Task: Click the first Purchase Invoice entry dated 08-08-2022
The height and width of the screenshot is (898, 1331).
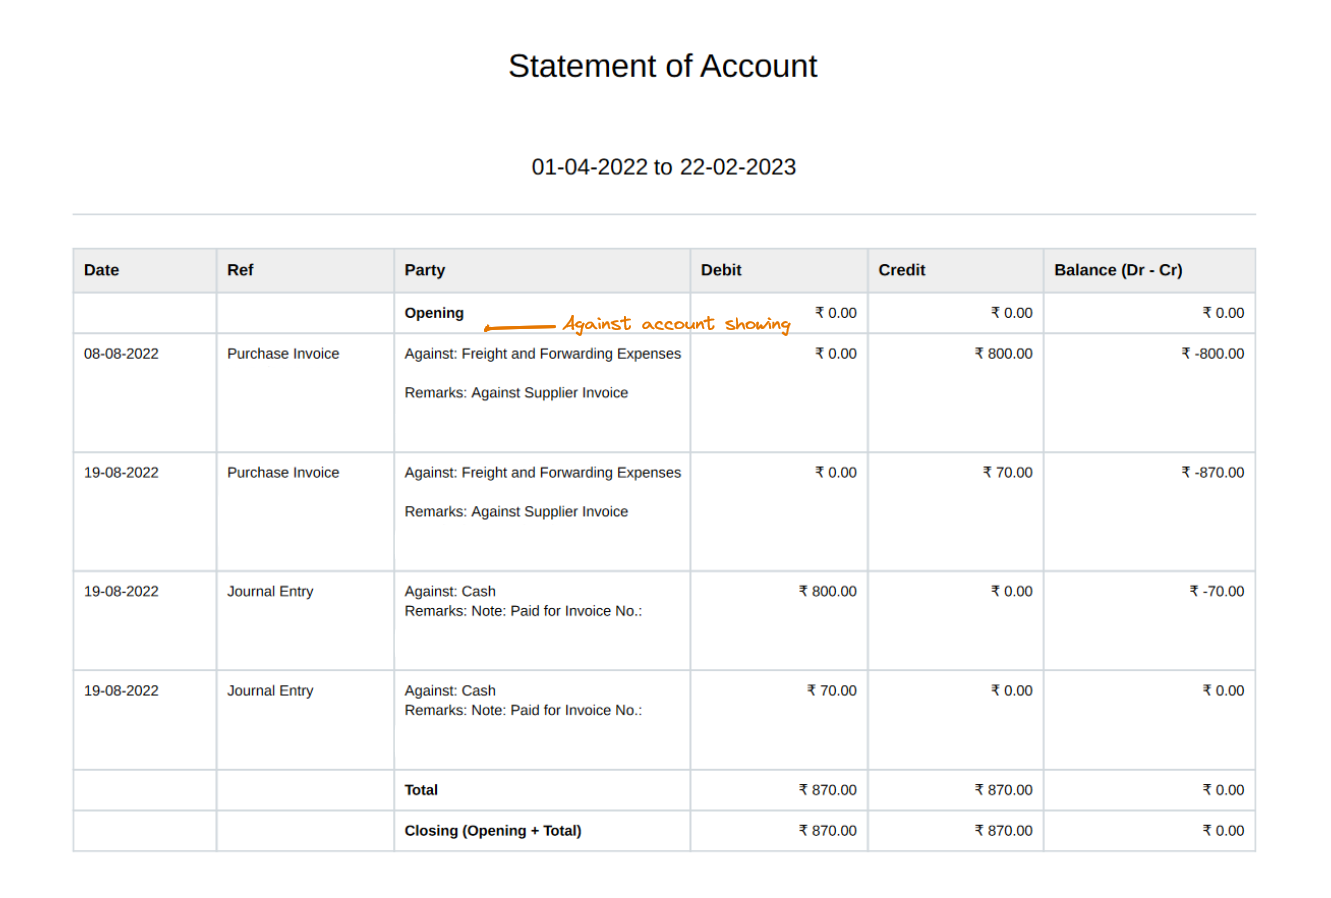Action: click(283, 353)
